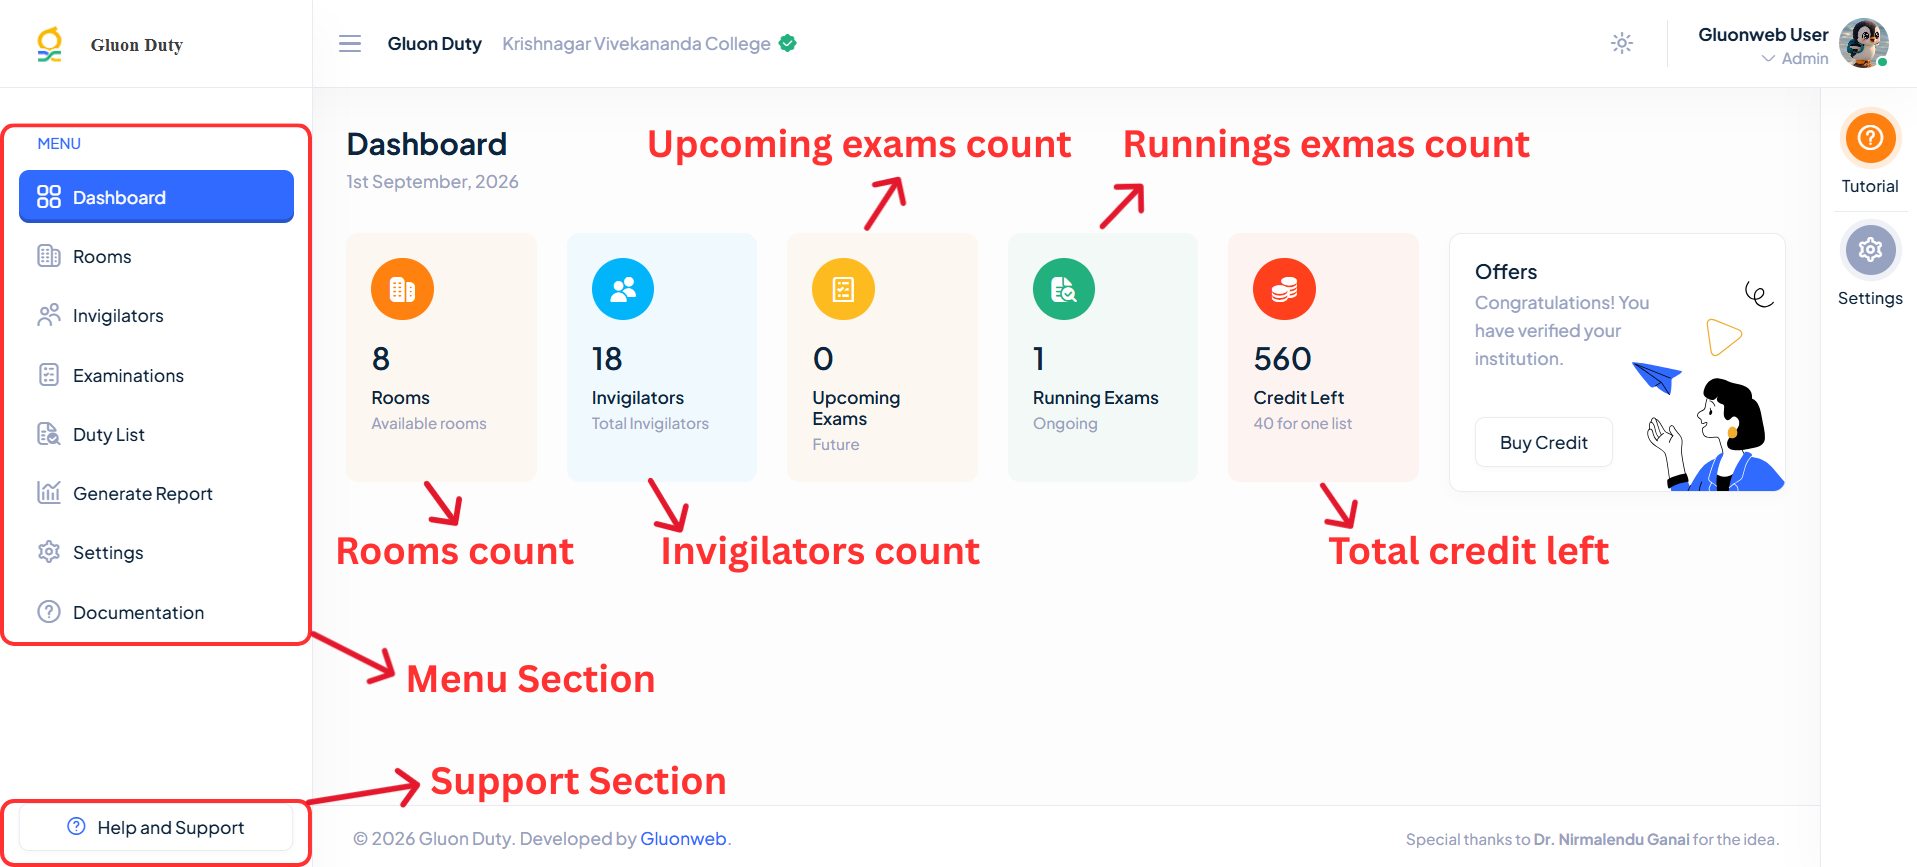
Task: Click the Gluon Duty logo icon
Action: 49,45
